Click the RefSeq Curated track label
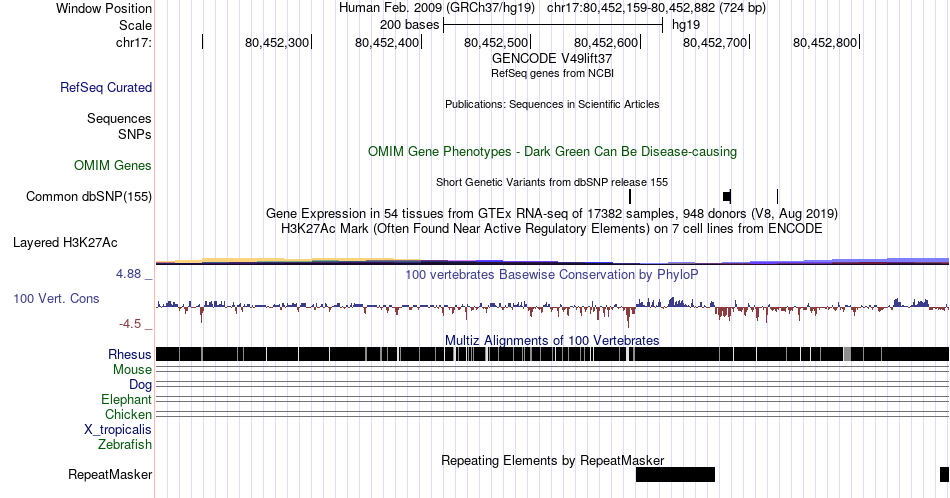This screenshot has width=950, height=498. tap(105, 87)
